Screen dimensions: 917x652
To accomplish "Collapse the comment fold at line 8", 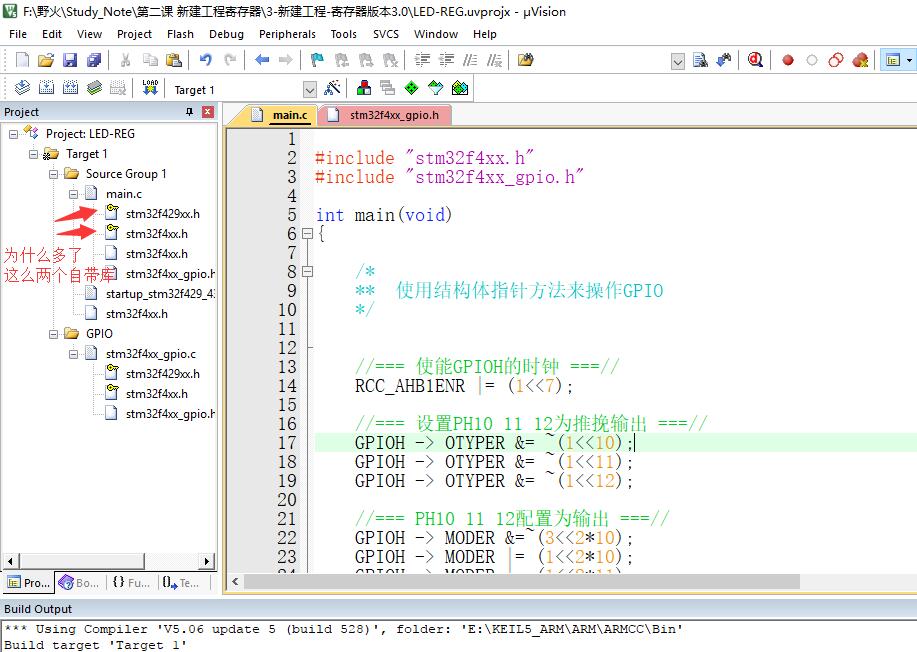I will click(307, 271).
